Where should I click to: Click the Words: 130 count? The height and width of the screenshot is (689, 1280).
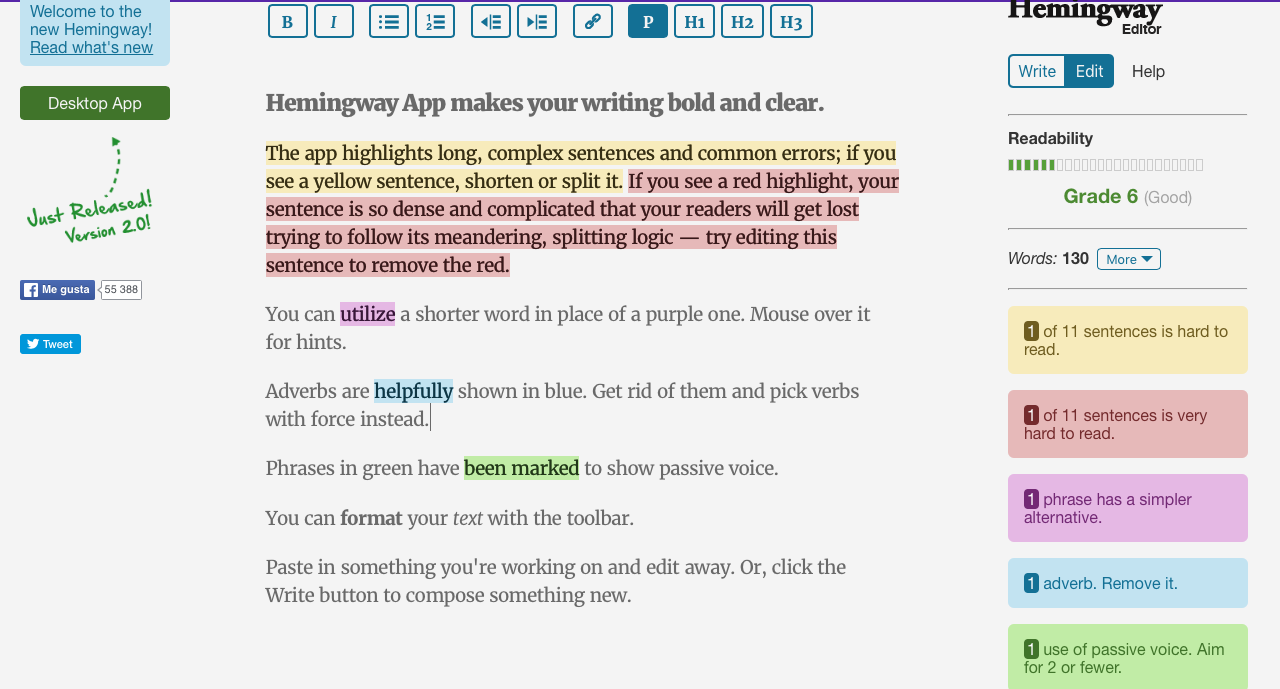coord(1048,258)
